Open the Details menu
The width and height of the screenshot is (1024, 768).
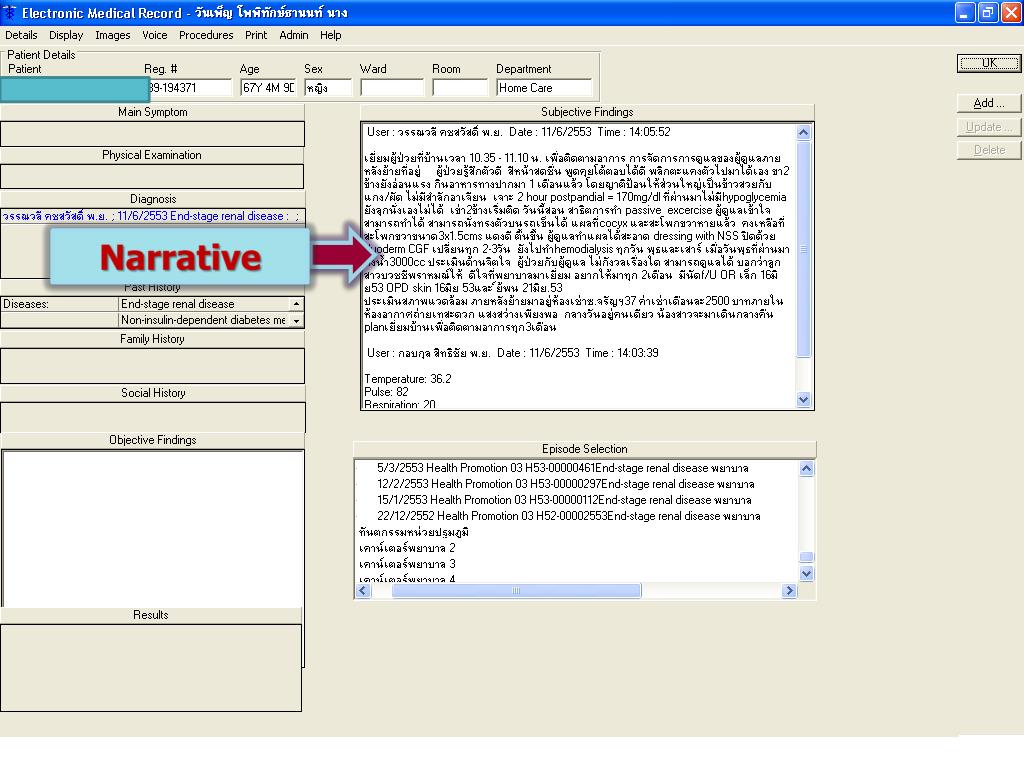pyautogui.click(x=21, y=35)
